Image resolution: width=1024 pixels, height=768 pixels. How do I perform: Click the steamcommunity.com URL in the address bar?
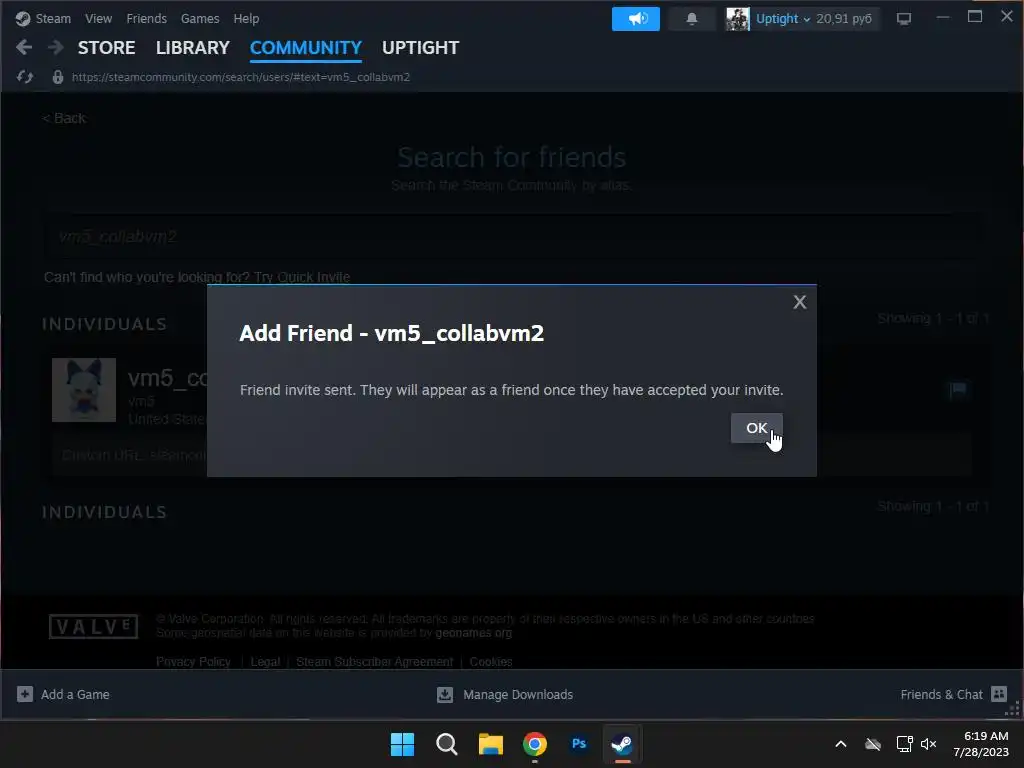point(241,77)
